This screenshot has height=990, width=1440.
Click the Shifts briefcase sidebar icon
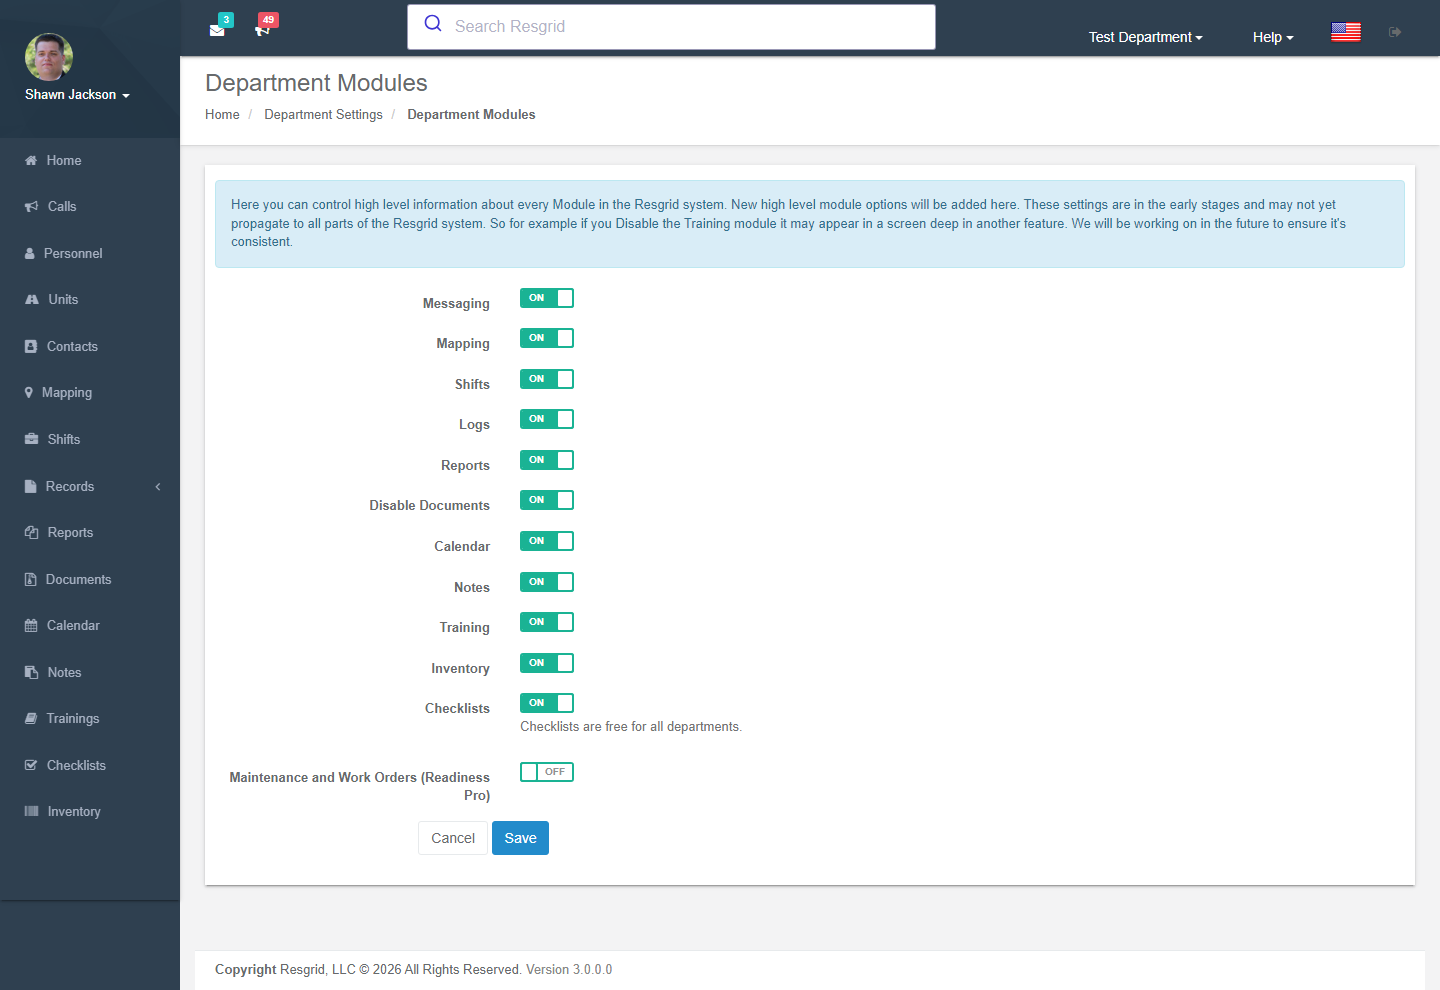32,440
